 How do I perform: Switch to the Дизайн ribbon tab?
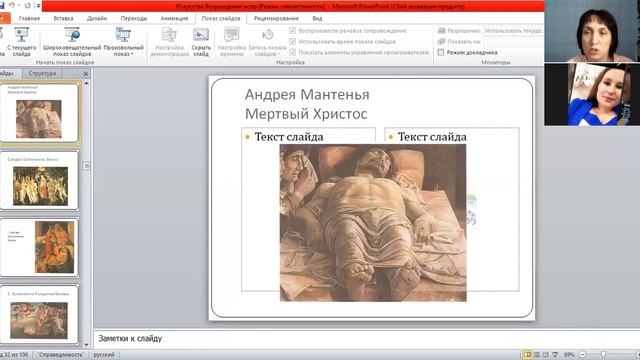[x=97, y=18]
